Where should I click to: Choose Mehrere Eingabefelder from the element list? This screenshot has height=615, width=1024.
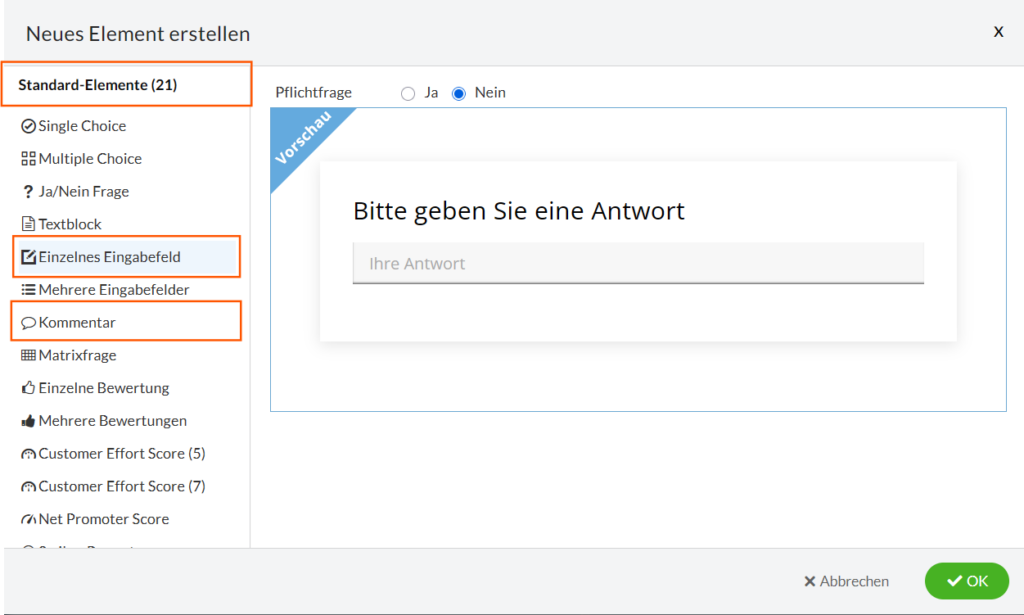pos(113,290)
